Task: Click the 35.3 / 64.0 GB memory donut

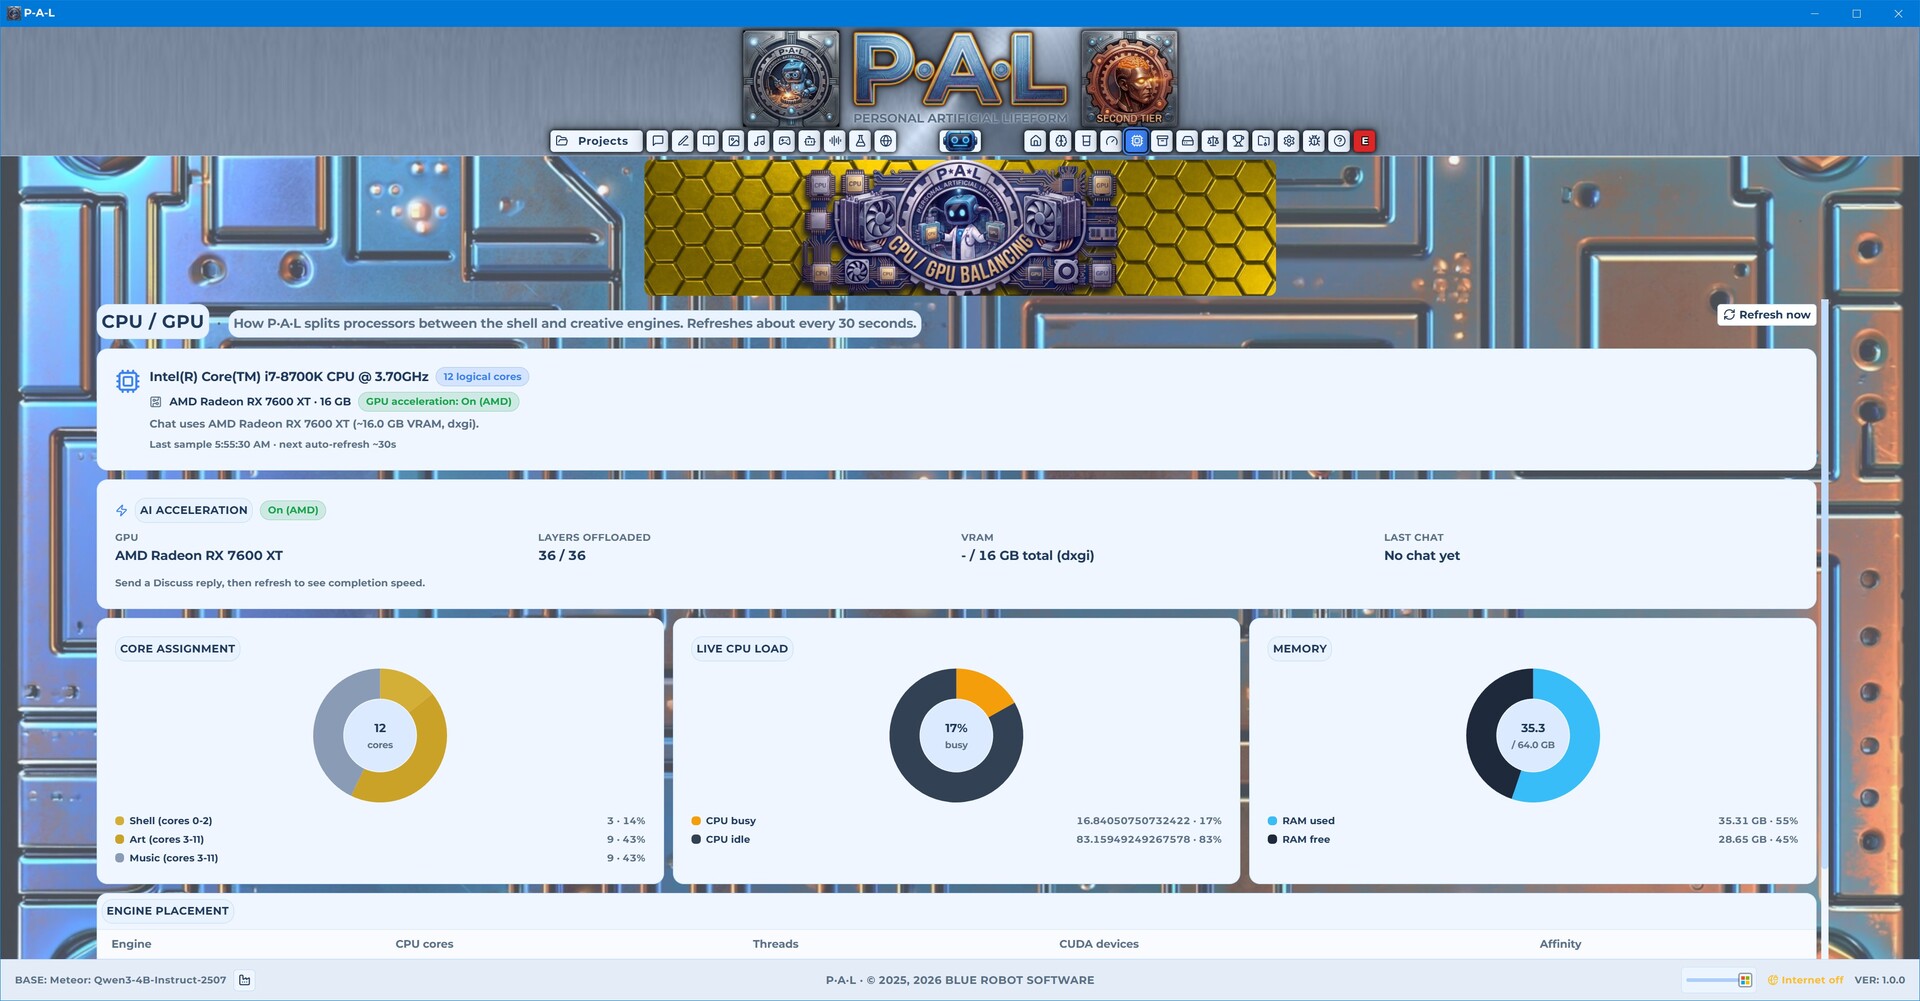Action: (1533, 735)
